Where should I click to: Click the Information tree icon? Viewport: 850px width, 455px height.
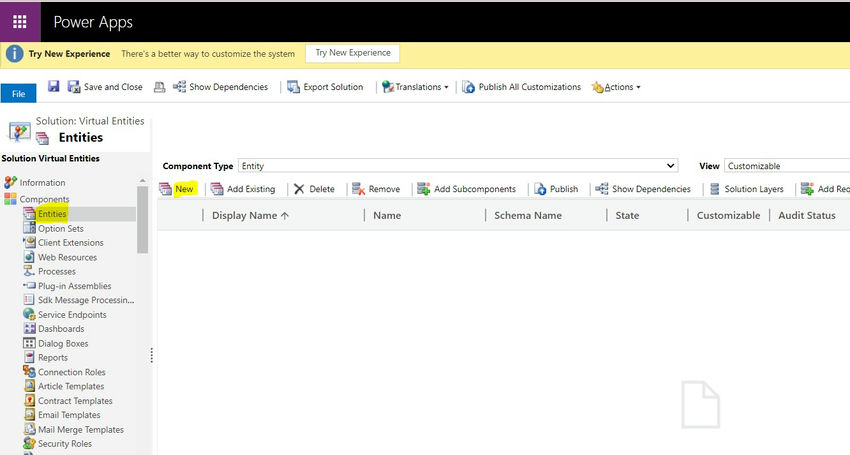pyautogui.click(x=10, y=182)
